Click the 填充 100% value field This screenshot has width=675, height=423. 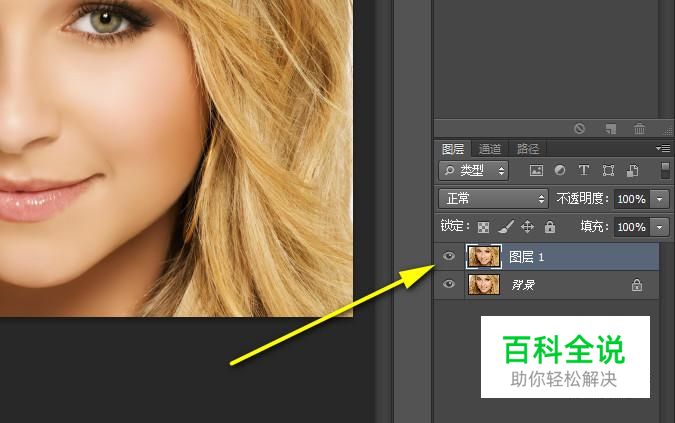[632, 227]
